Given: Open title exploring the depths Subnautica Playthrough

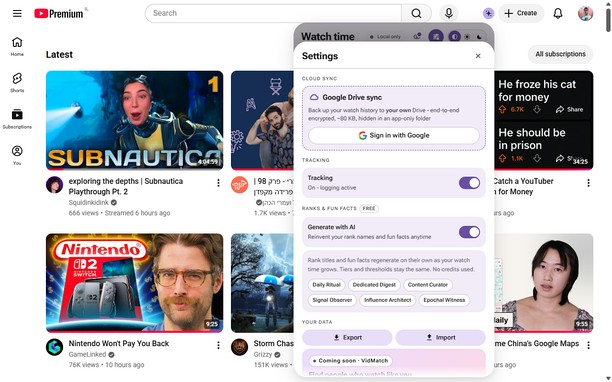Looking at the screenshot, I should tap(126, 187).
